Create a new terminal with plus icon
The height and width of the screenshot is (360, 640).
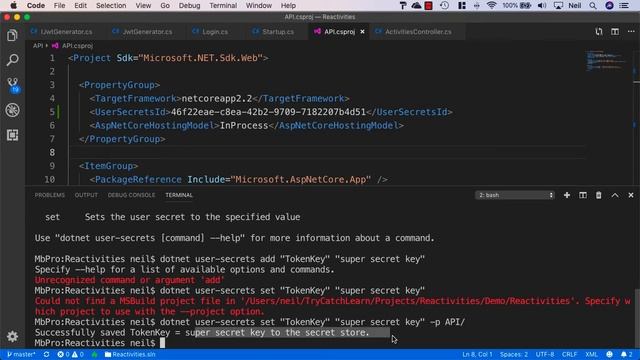tap(567, 195)
